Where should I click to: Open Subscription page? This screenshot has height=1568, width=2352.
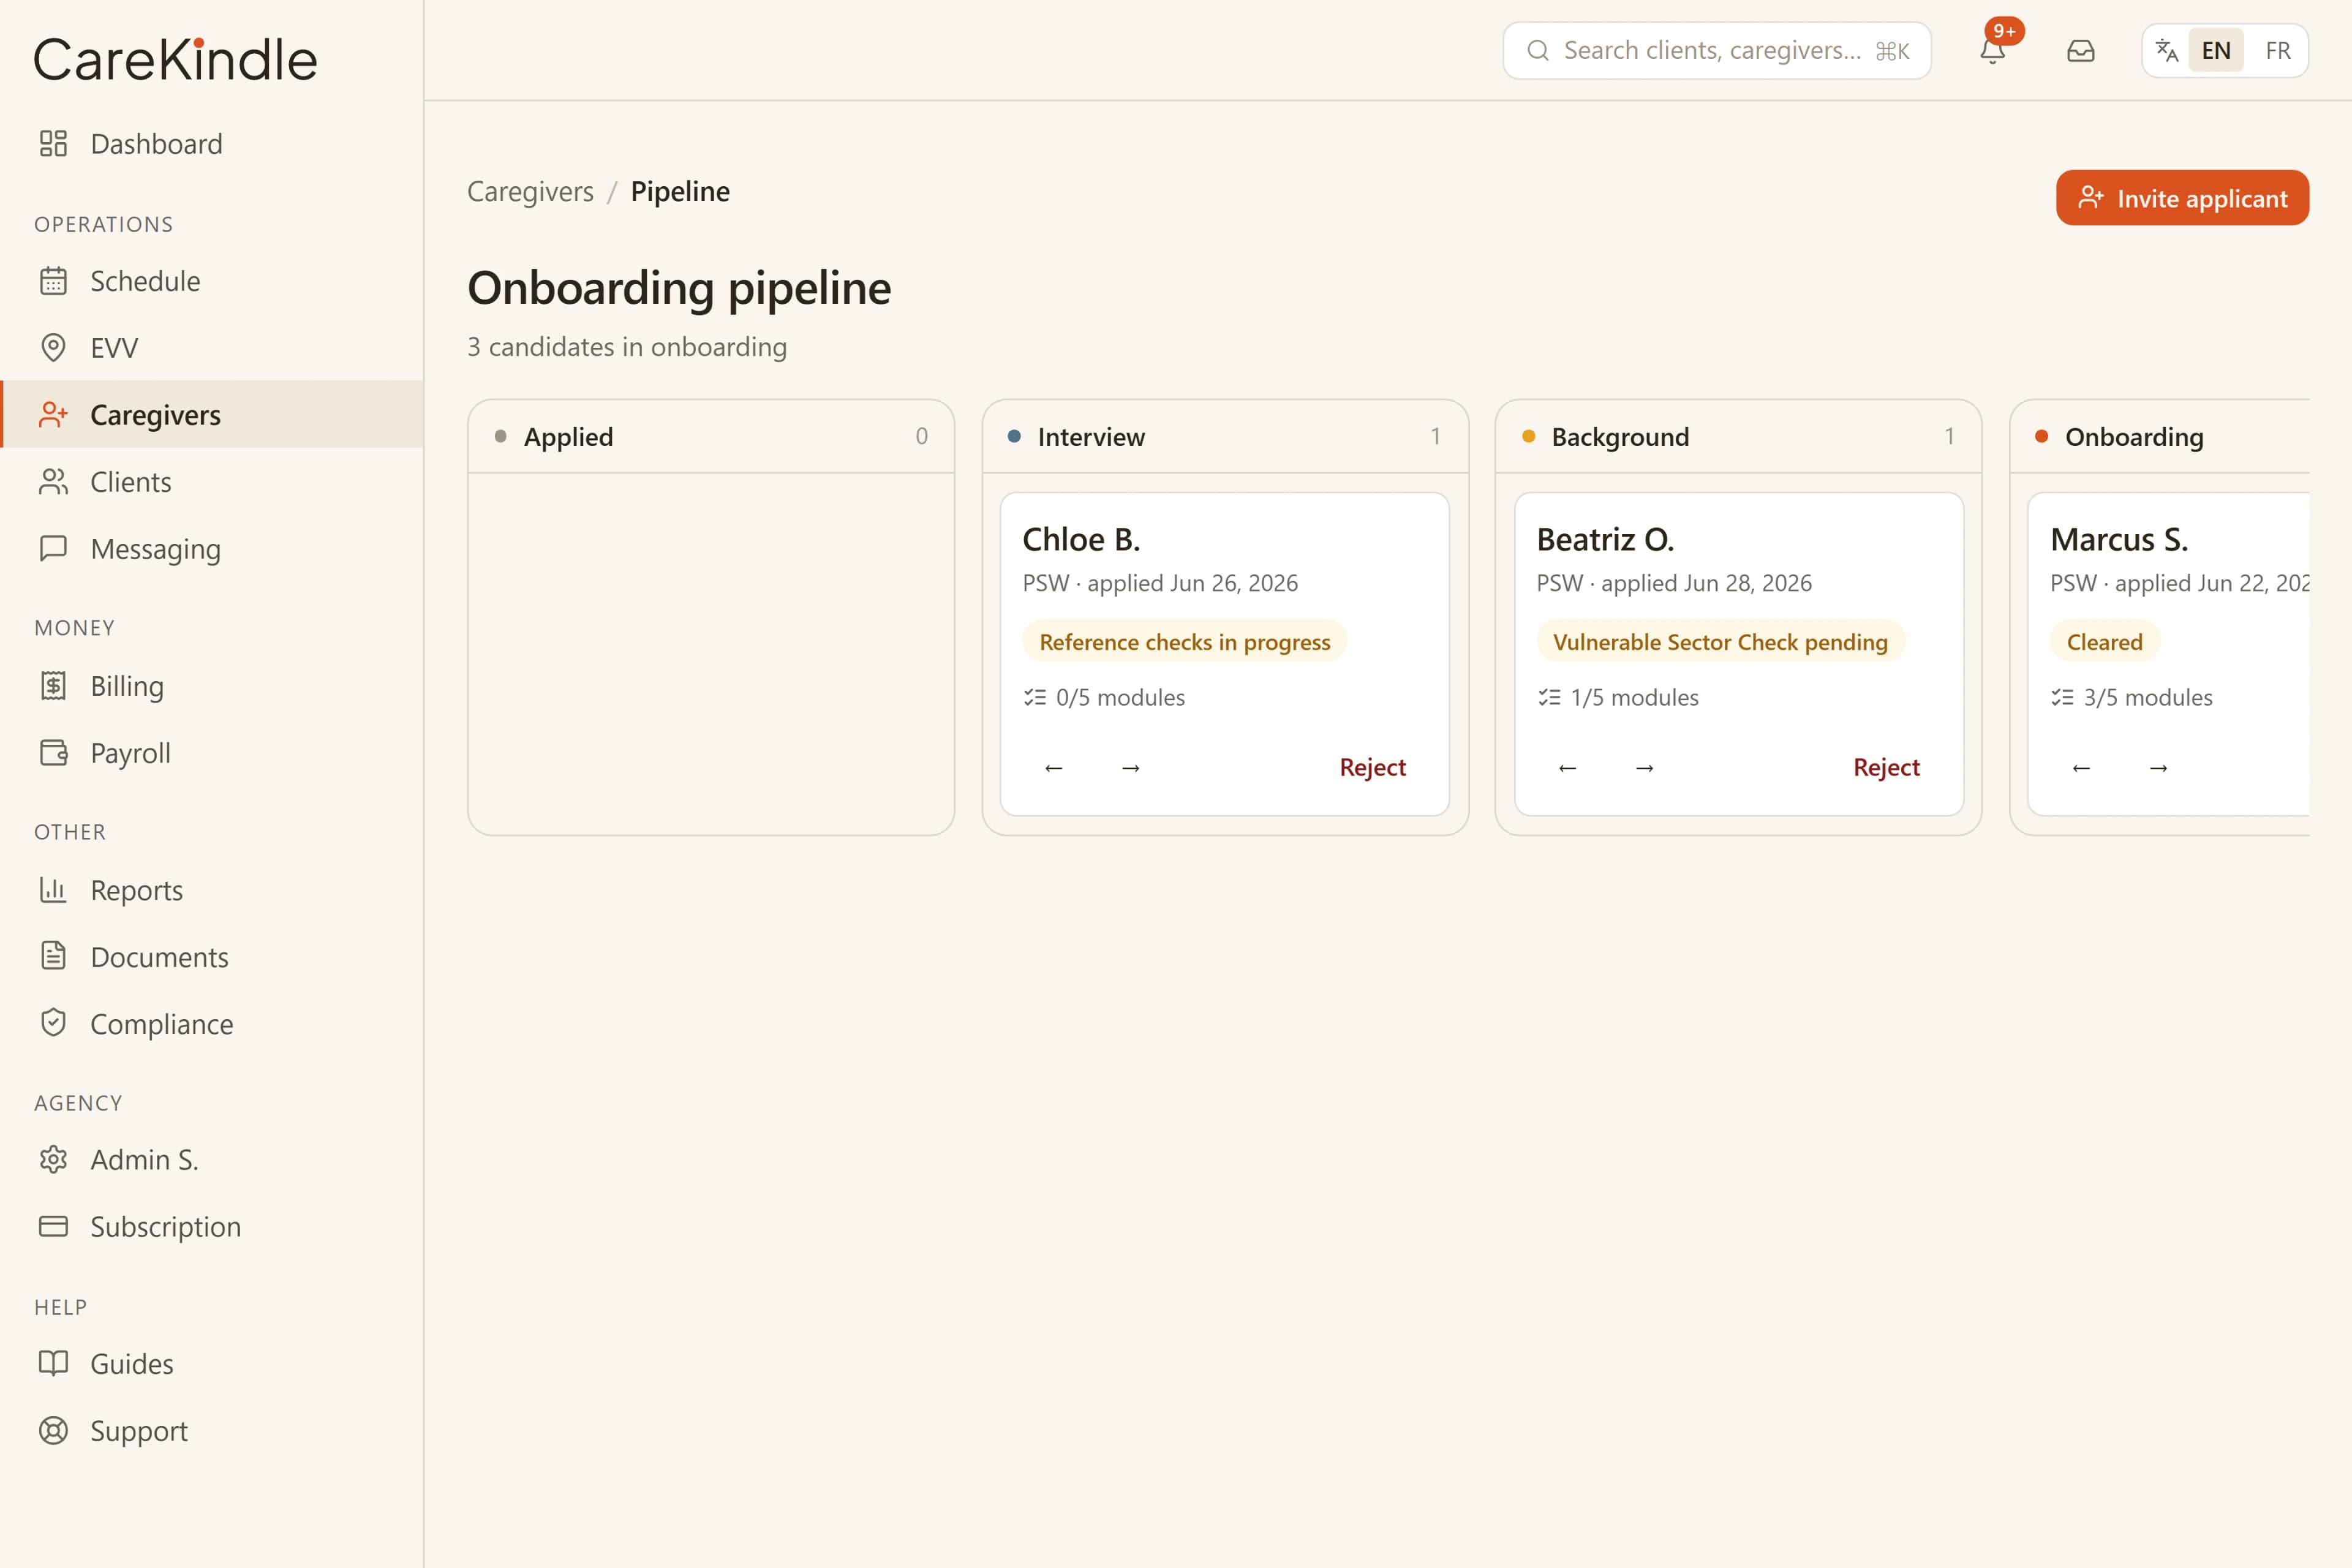212,1227
